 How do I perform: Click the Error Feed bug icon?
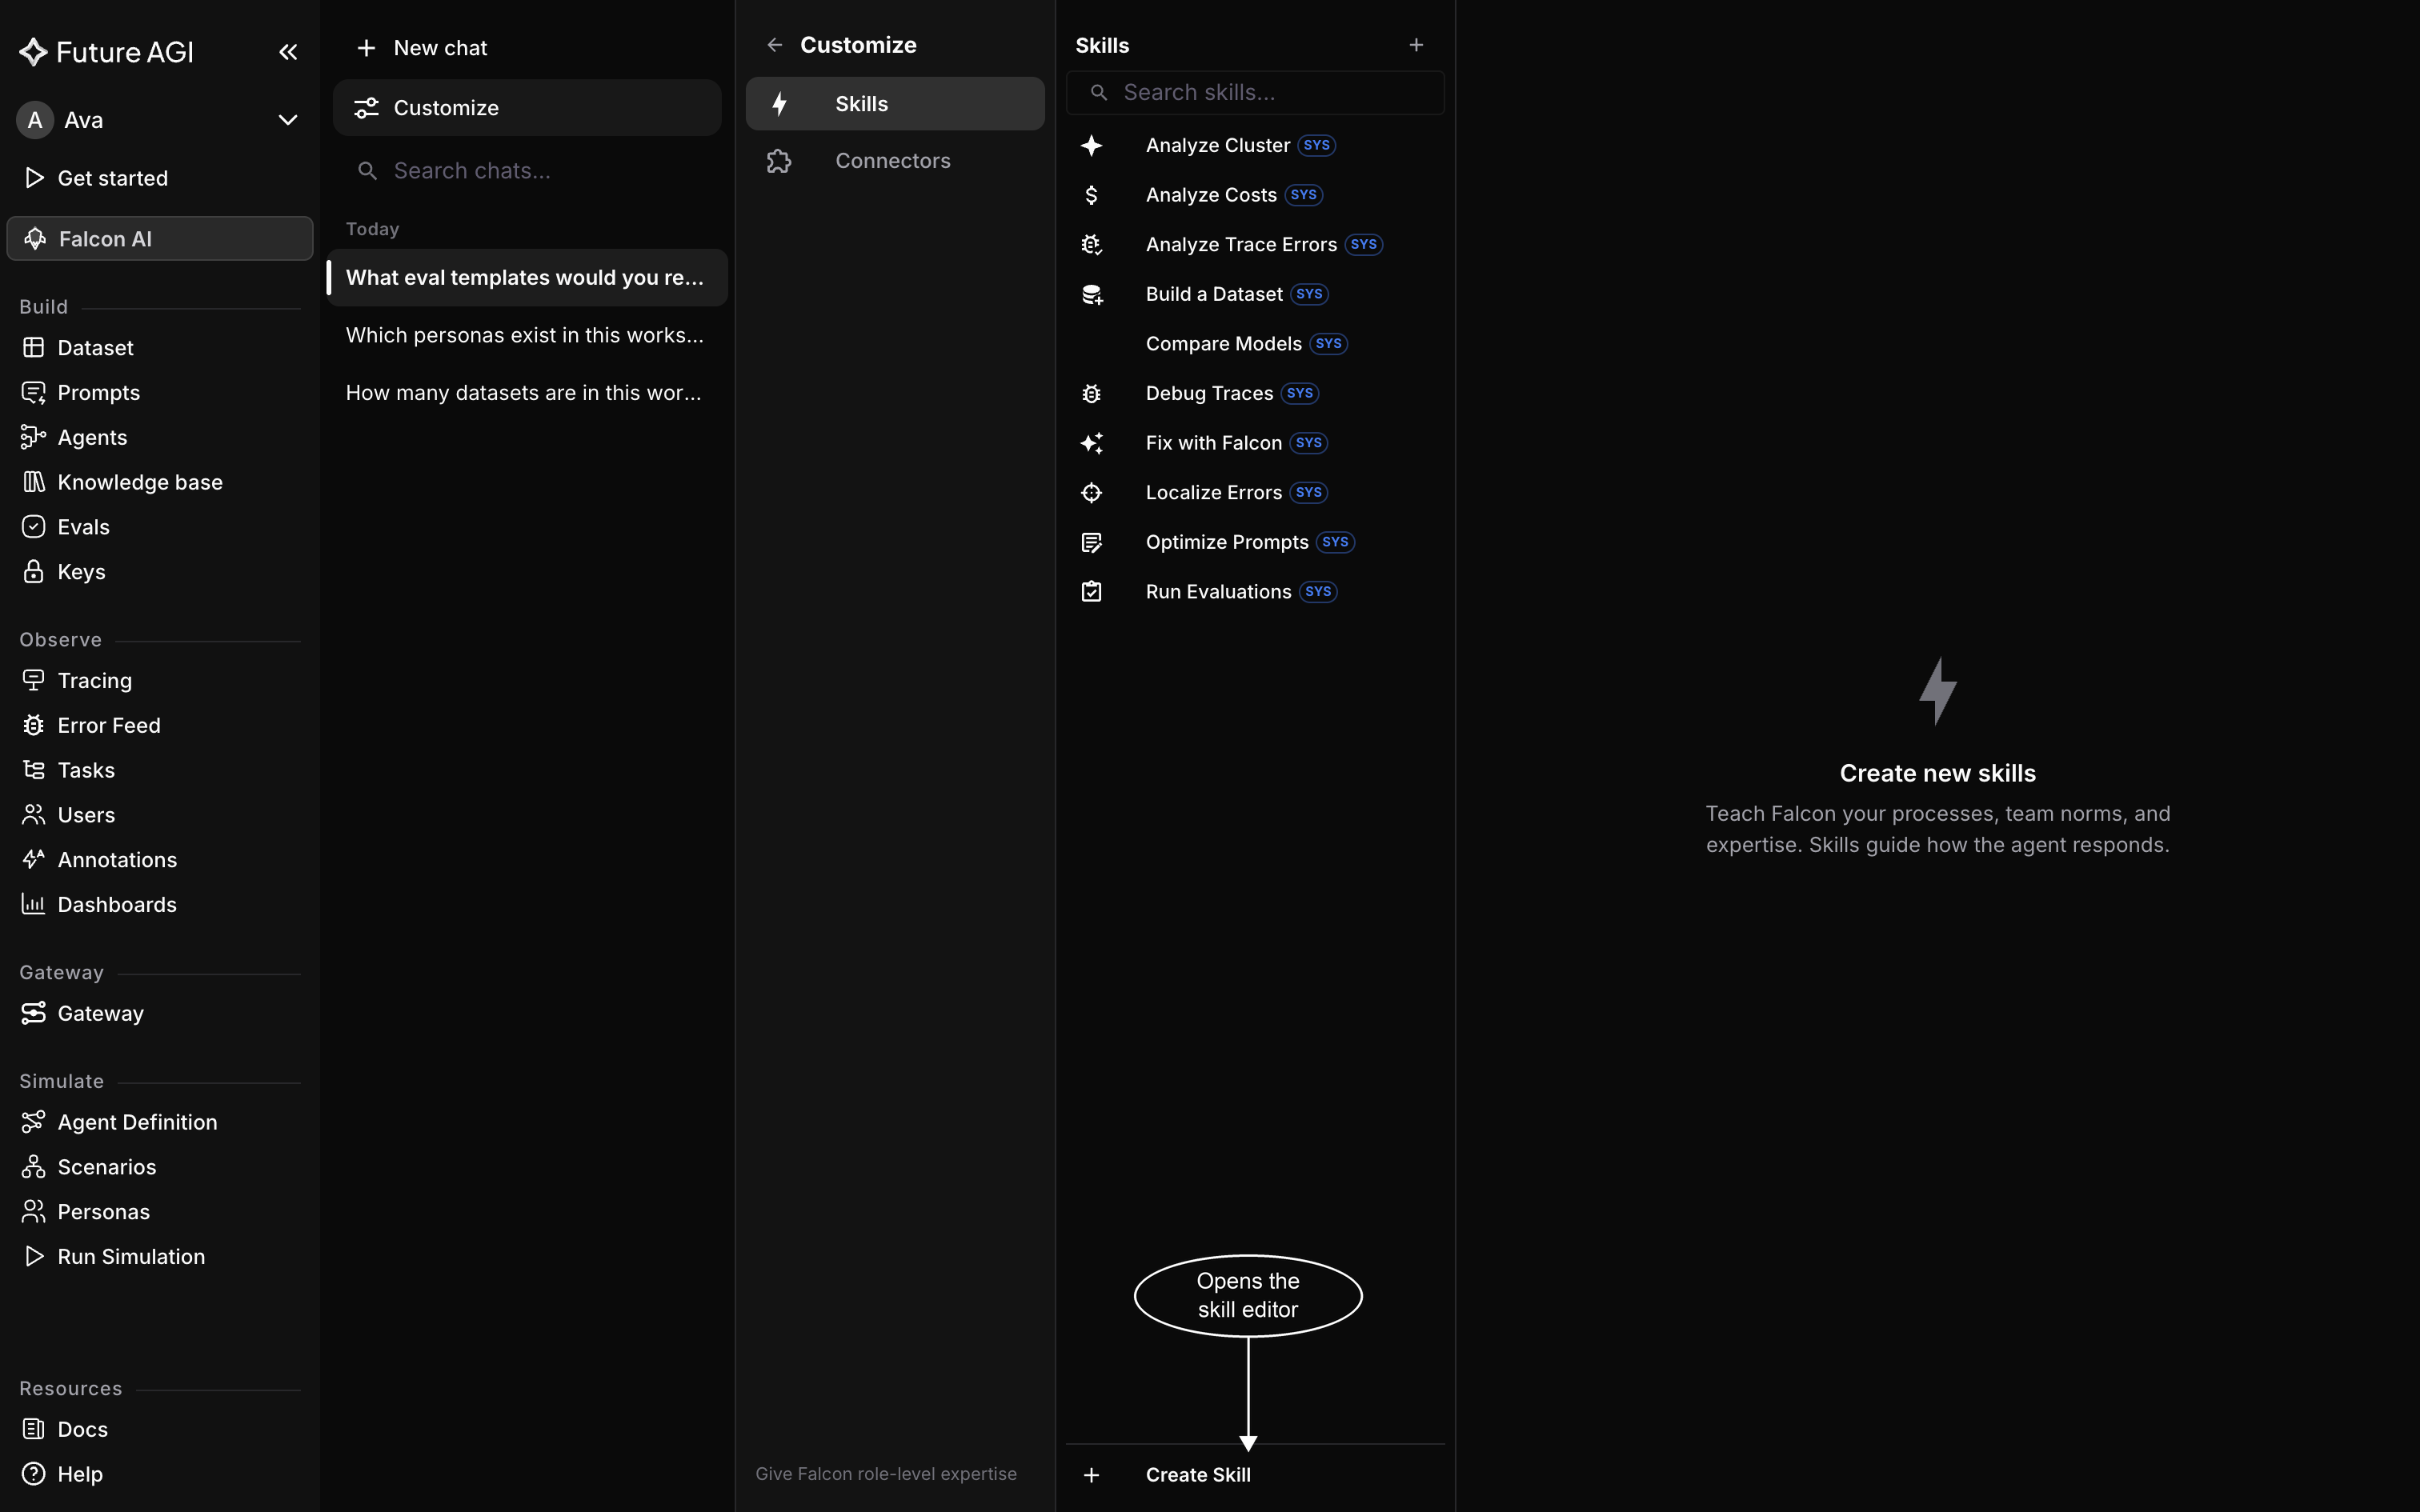(33, 726)
